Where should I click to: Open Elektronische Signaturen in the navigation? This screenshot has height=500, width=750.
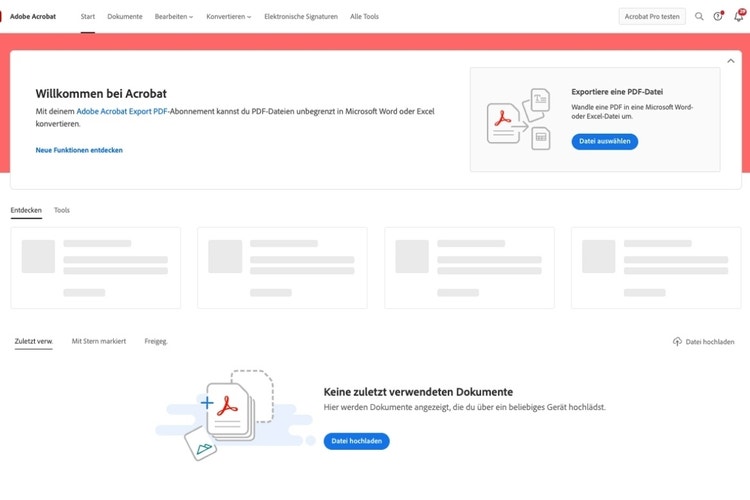pos(301,16)
